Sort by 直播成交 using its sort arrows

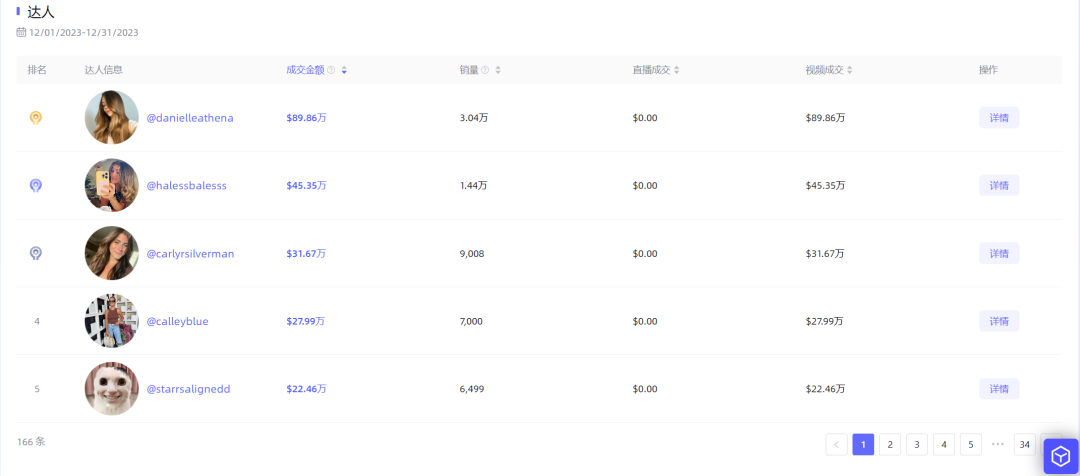(676, 70)
